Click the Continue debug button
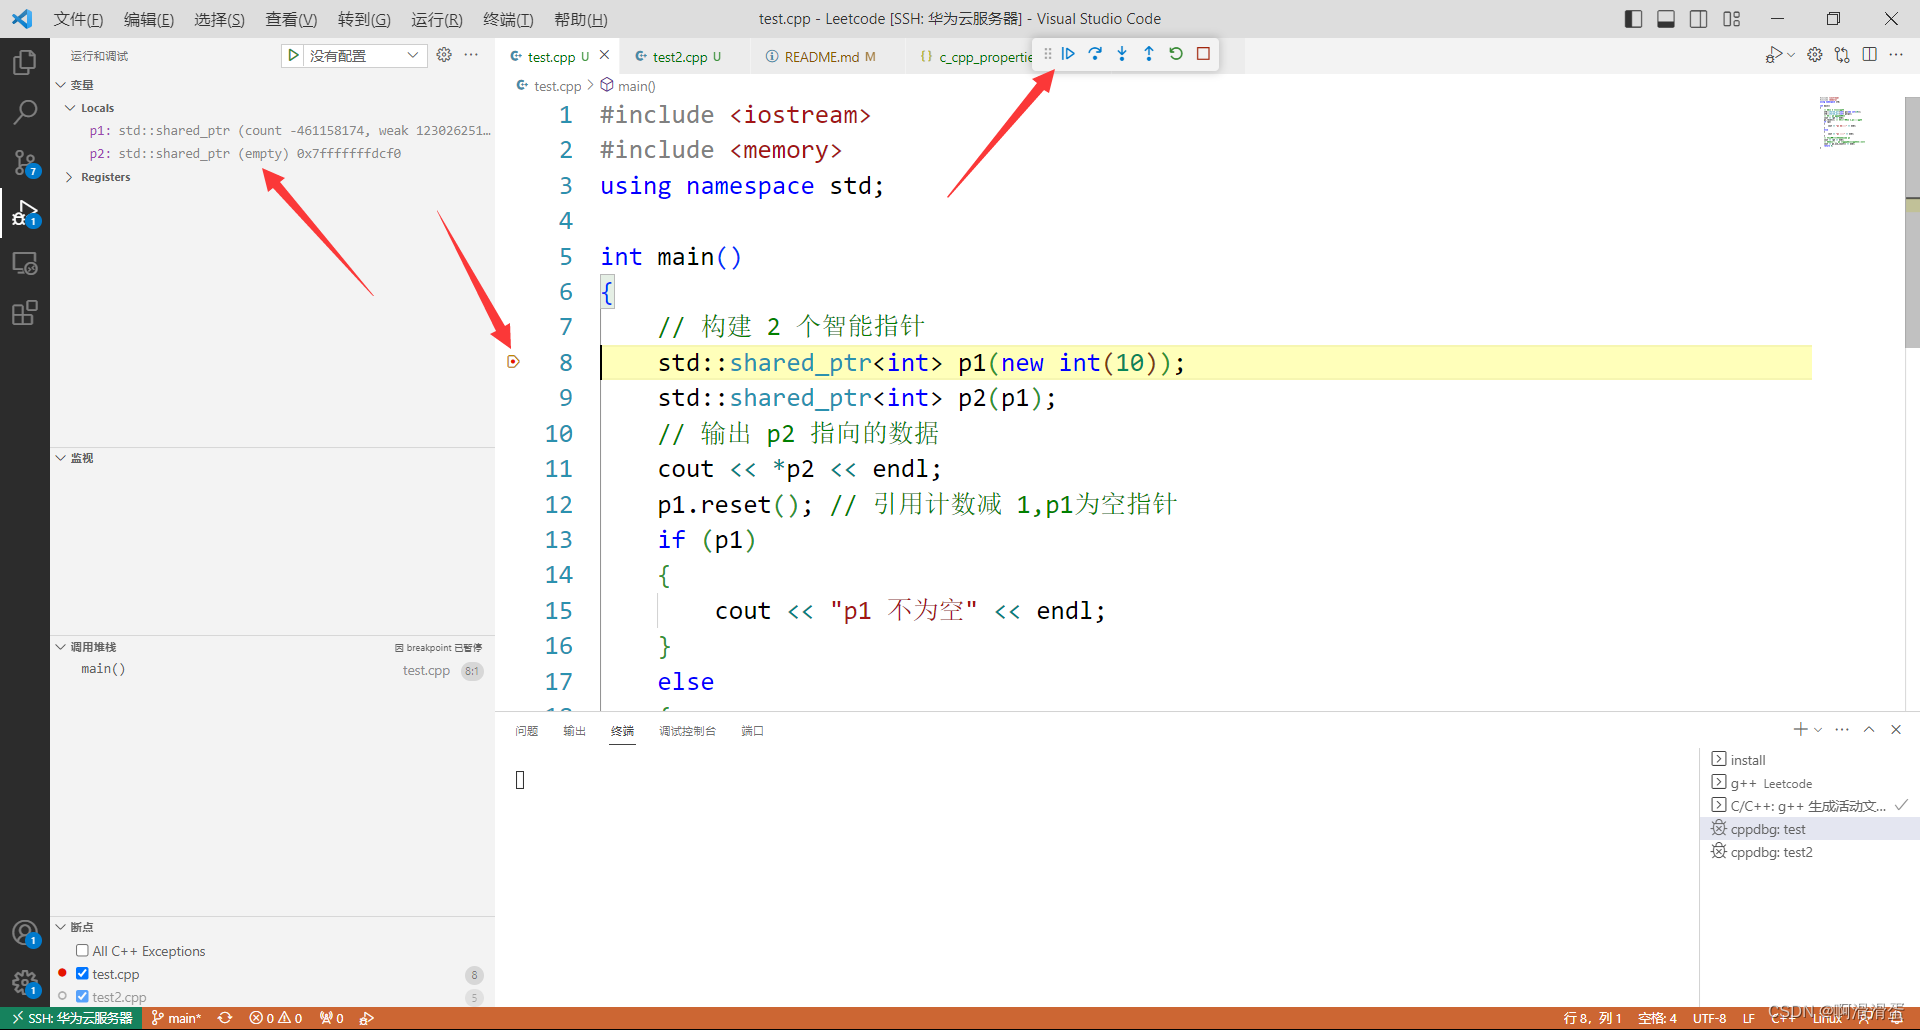 tap(1068, 54)
